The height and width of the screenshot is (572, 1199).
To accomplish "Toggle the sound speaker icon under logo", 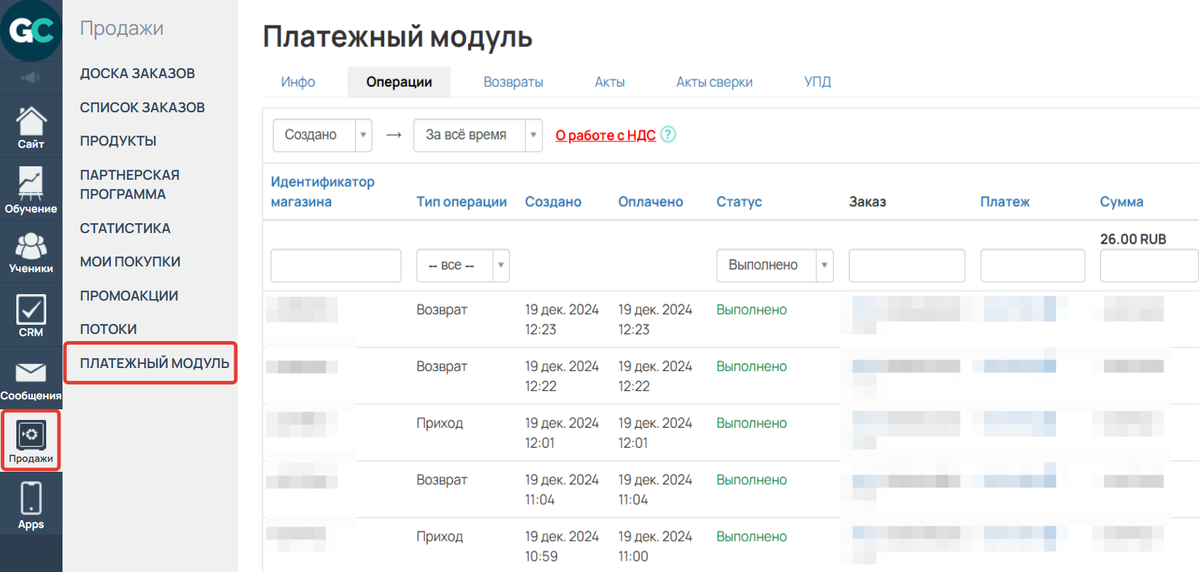I will point(31,77).
